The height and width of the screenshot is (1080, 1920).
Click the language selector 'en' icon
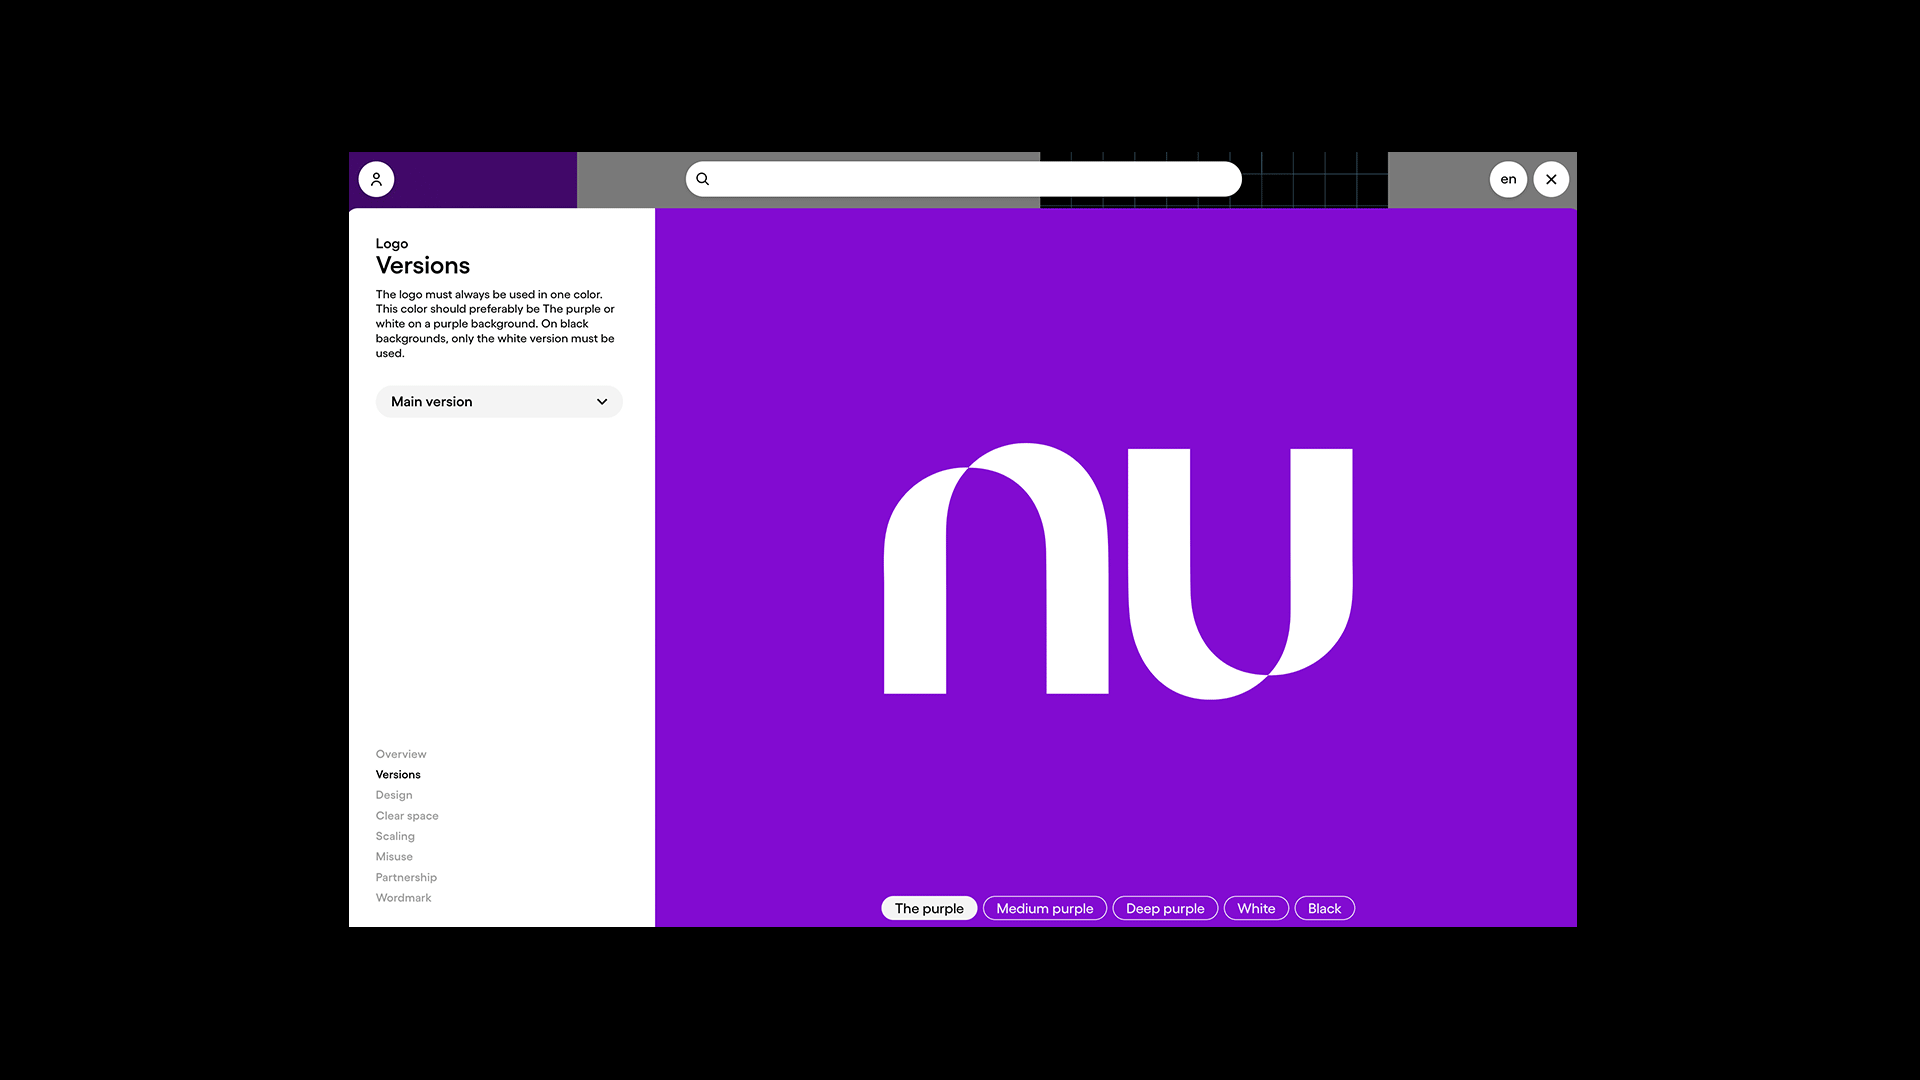click(x=1507, y=178)
